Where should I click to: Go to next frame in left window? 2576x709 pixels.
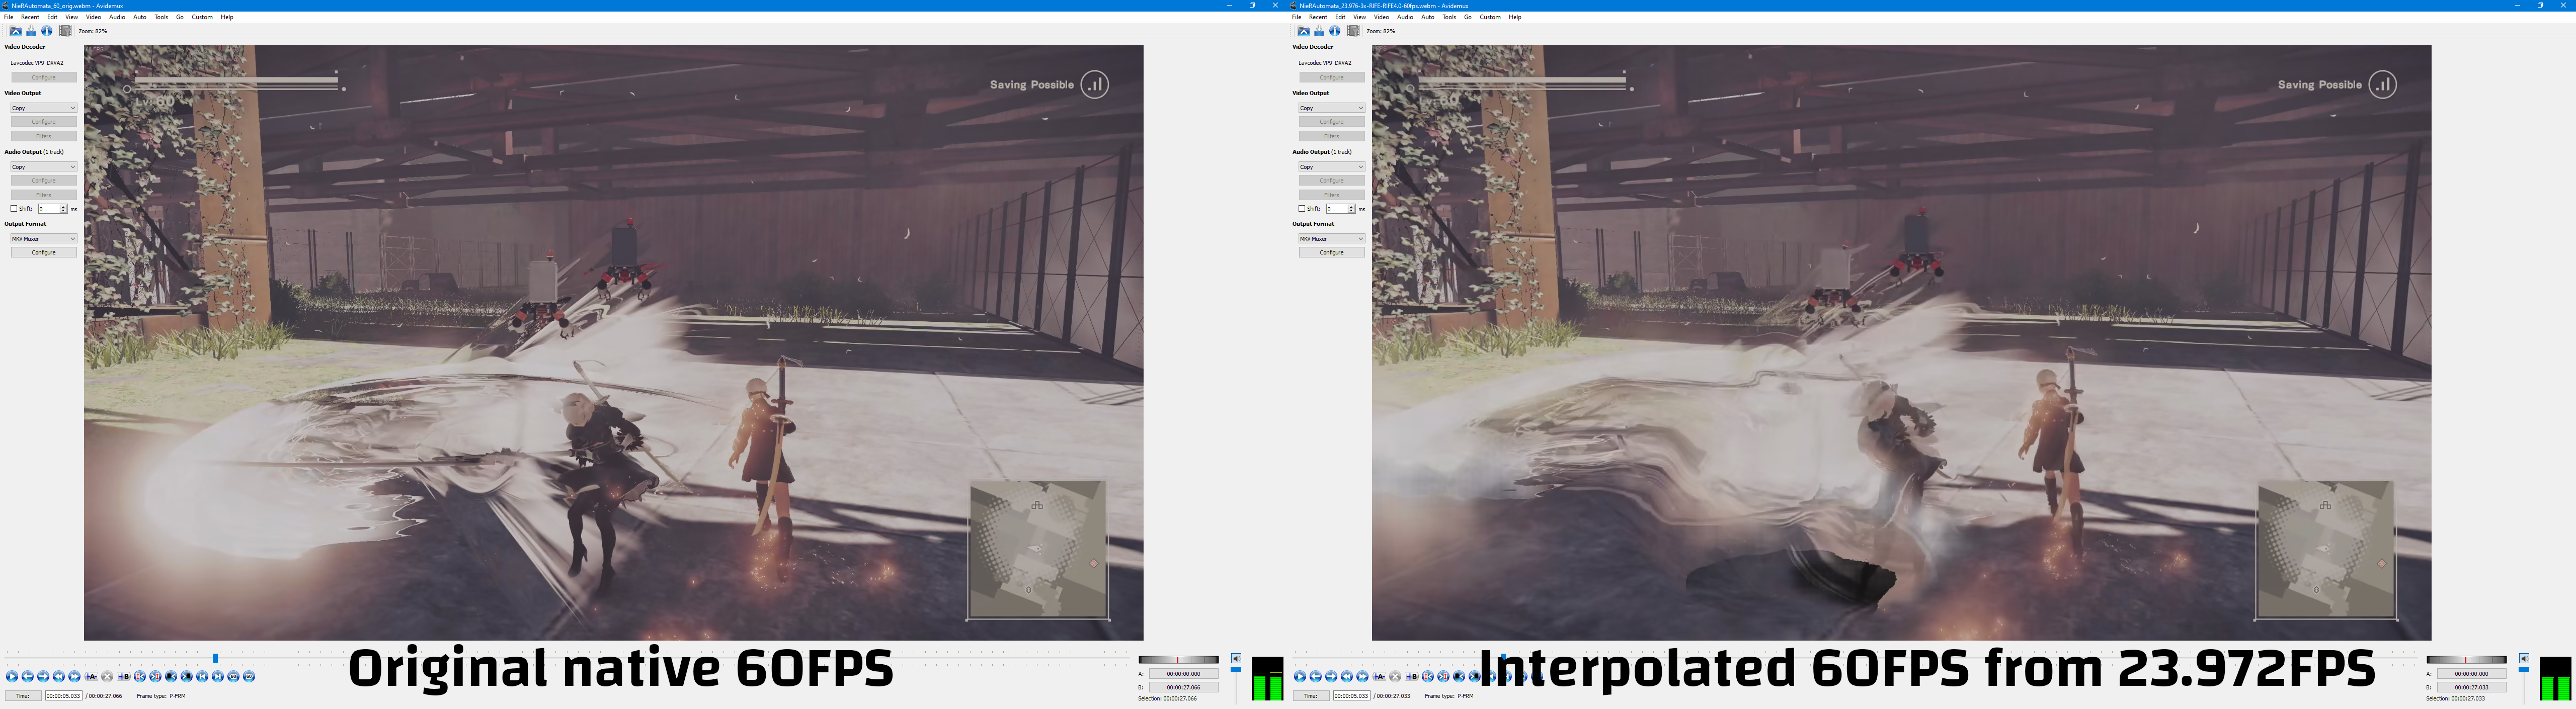tap(43, 676)
